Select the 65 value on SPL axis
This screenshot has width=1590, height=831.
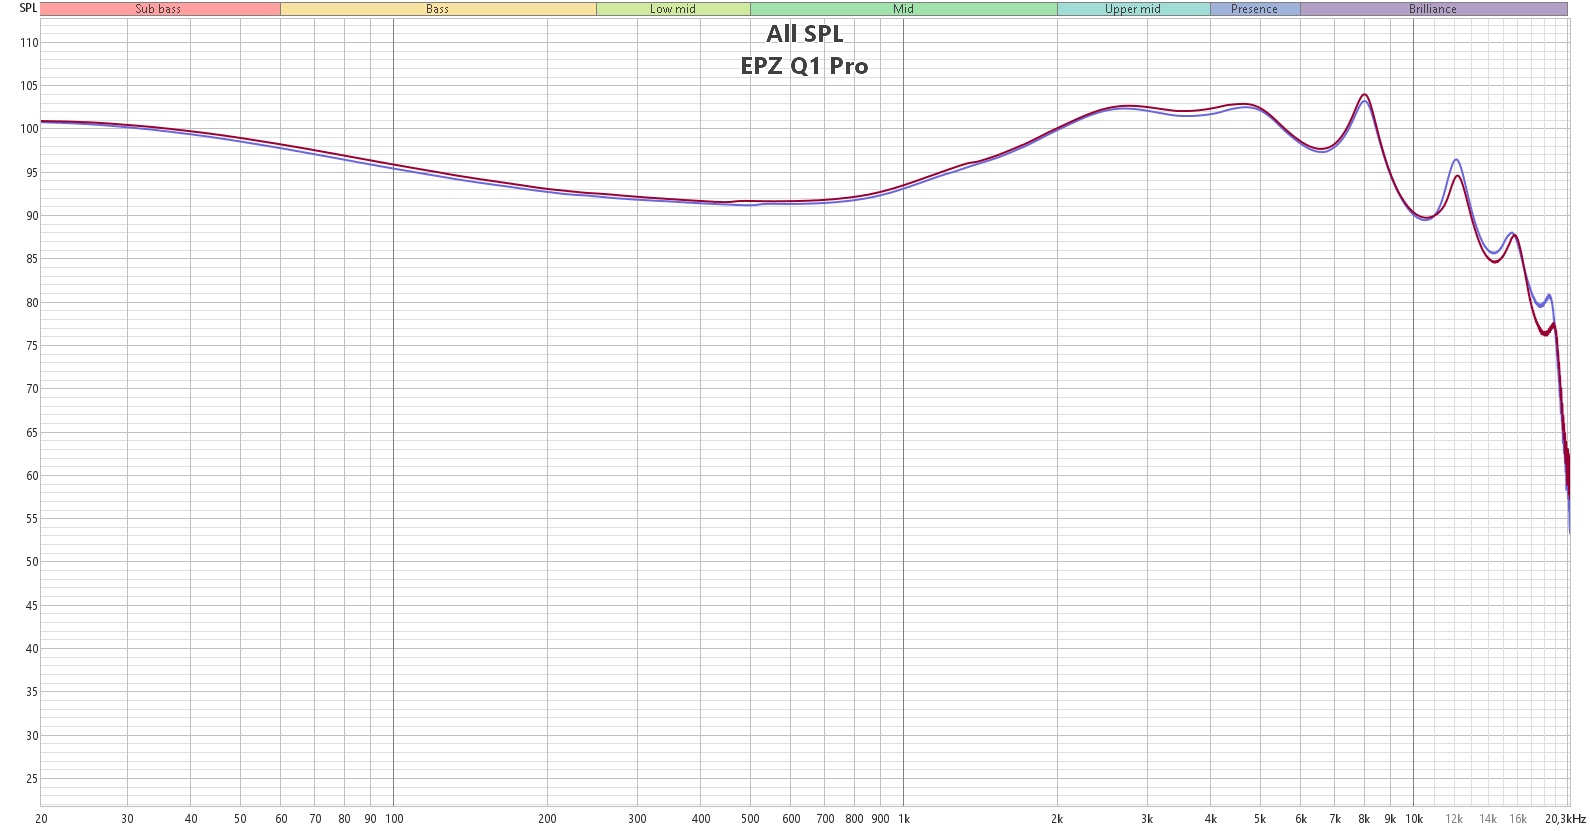pyautogui.click(x=32, y=433)
